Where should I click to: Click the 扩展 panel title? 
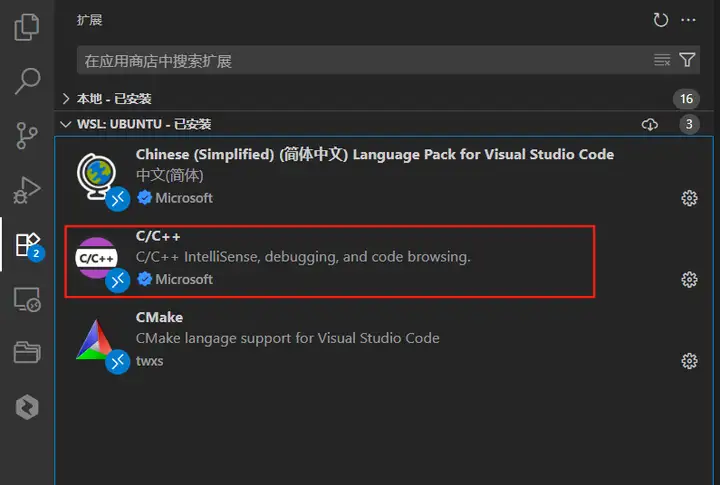[90, 20]
